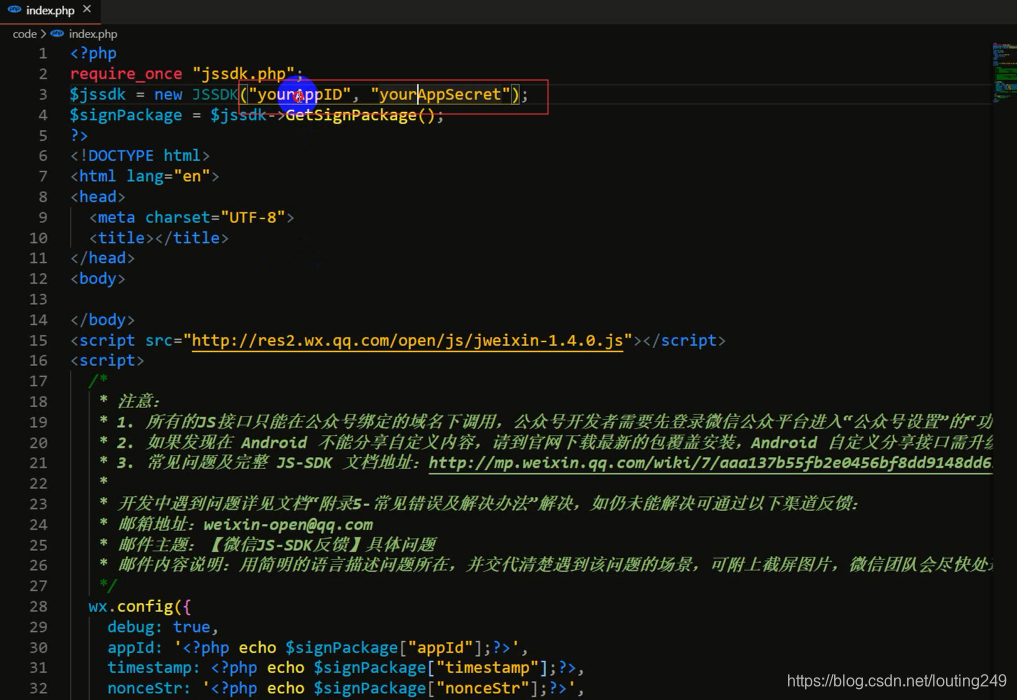This screenshot has height=700, width=1017.
Task: Click the "yourAppSecret" string
Action: (440, 95)
